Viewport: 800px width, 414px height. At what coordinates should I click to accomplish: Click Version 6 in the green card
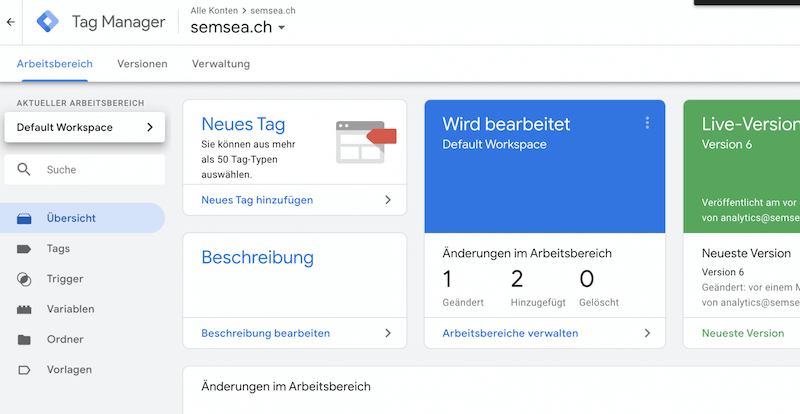[727, 144]
